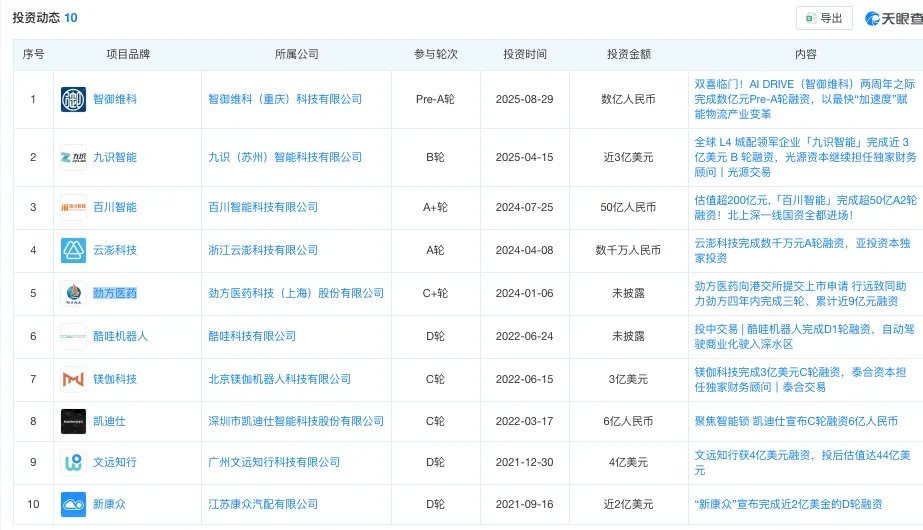Click the 新康众 blue cloud logo
The width and height of the screenshot is (923, 530).
tap(73, 505)
